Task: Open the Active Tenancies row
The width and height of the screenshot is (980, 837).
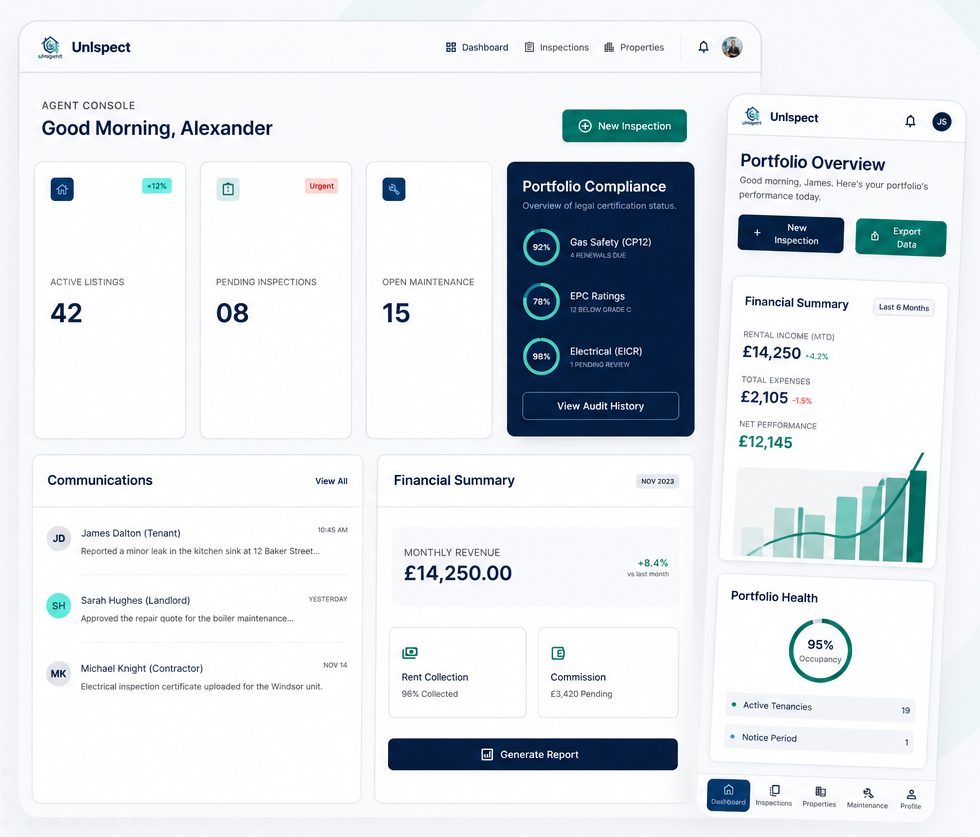Action: click(x=821, y=707)
